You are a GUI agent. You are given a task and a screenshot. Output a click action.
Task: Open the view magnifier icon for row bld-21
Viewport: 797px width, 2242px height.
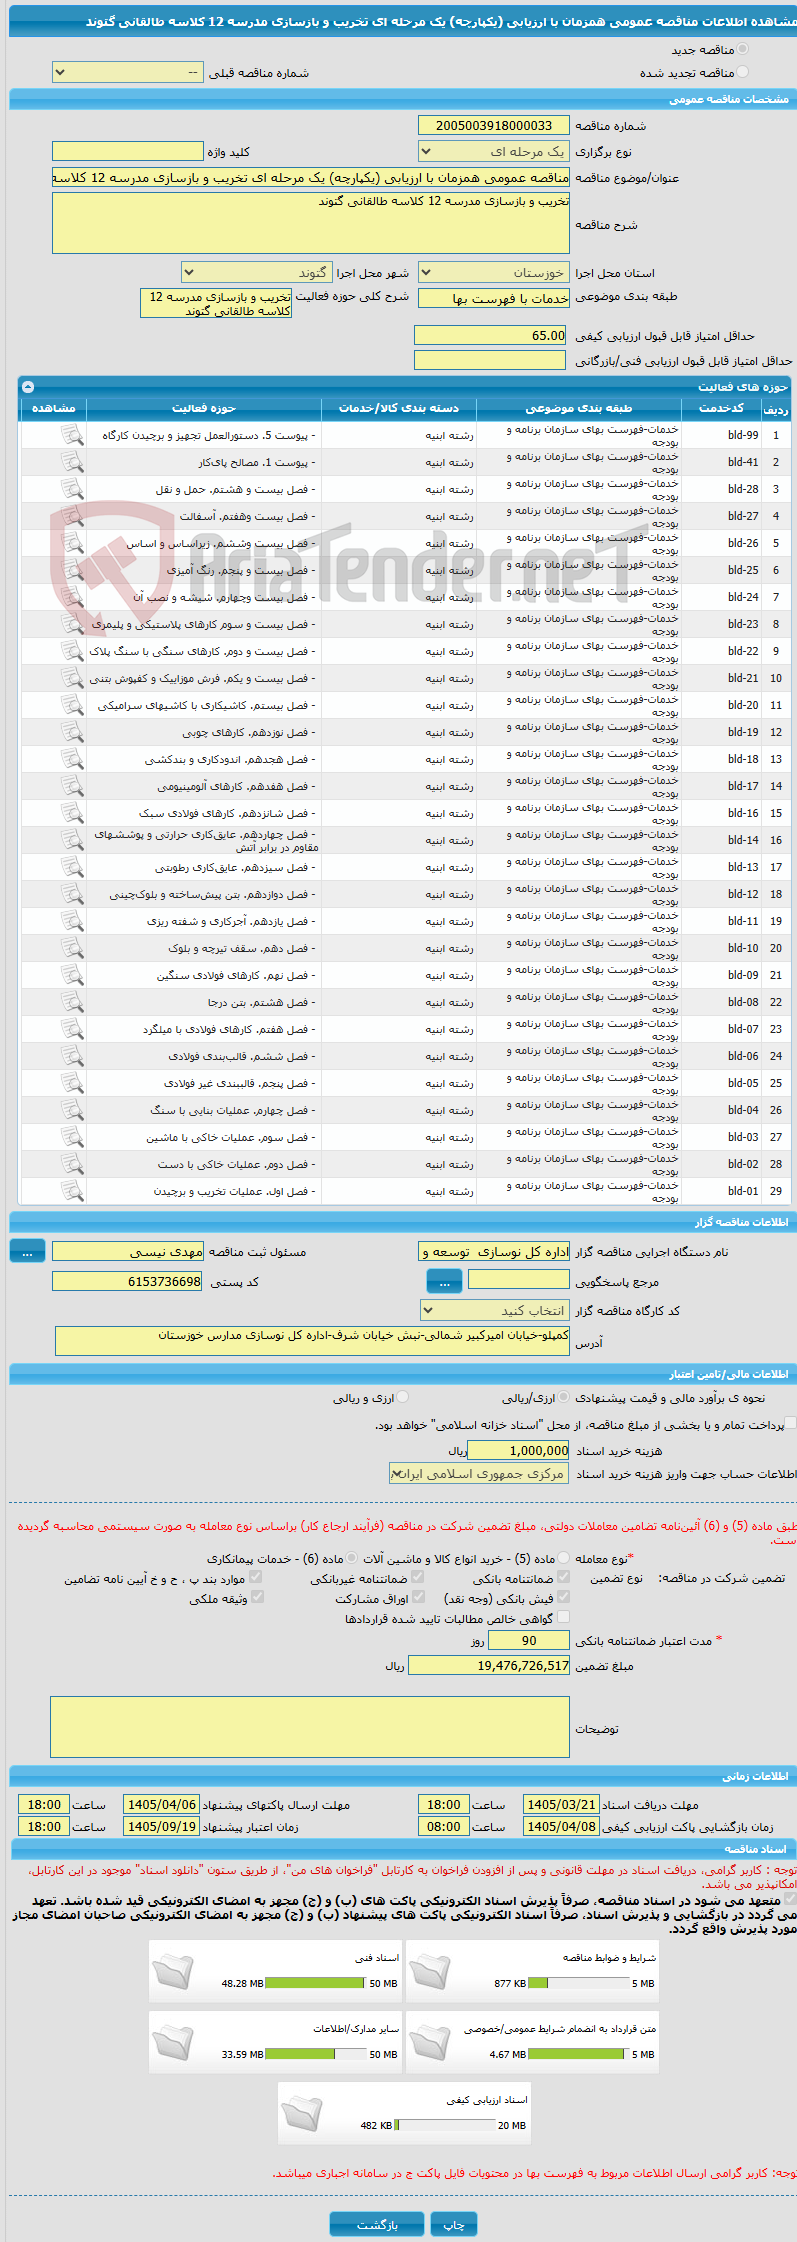coord(72,678)
